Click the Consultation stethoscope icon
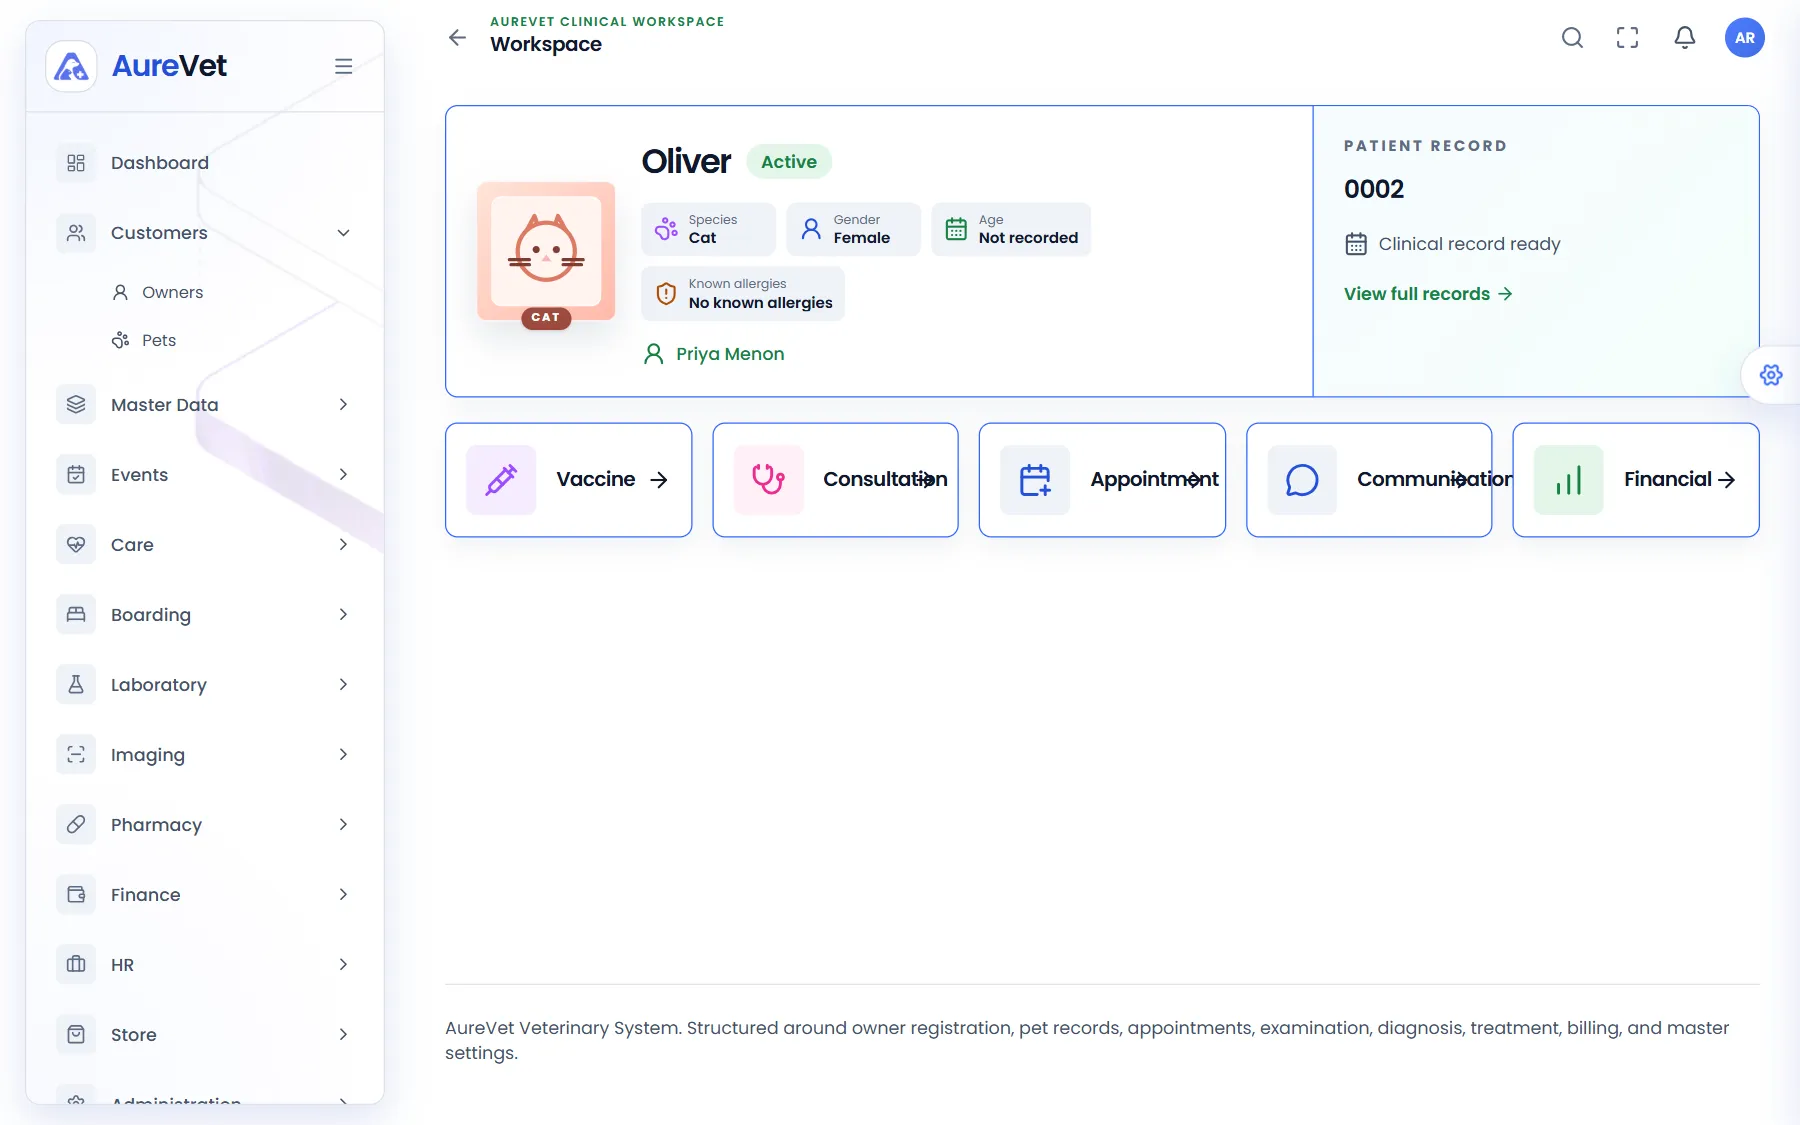This screenshot has width=1800, height=1125. (768, 480)
